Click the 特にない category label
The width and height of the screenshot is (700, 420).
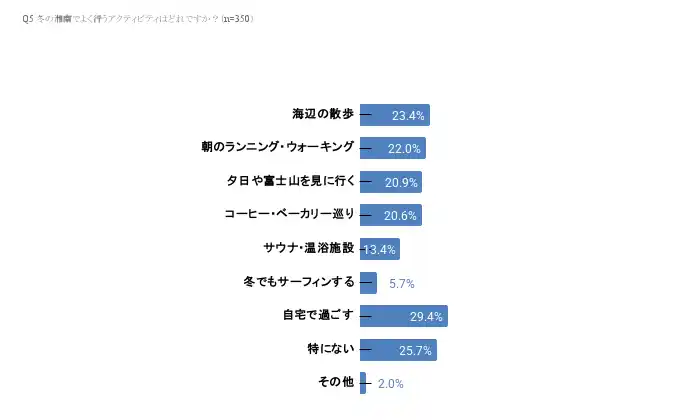coord(330,349)
